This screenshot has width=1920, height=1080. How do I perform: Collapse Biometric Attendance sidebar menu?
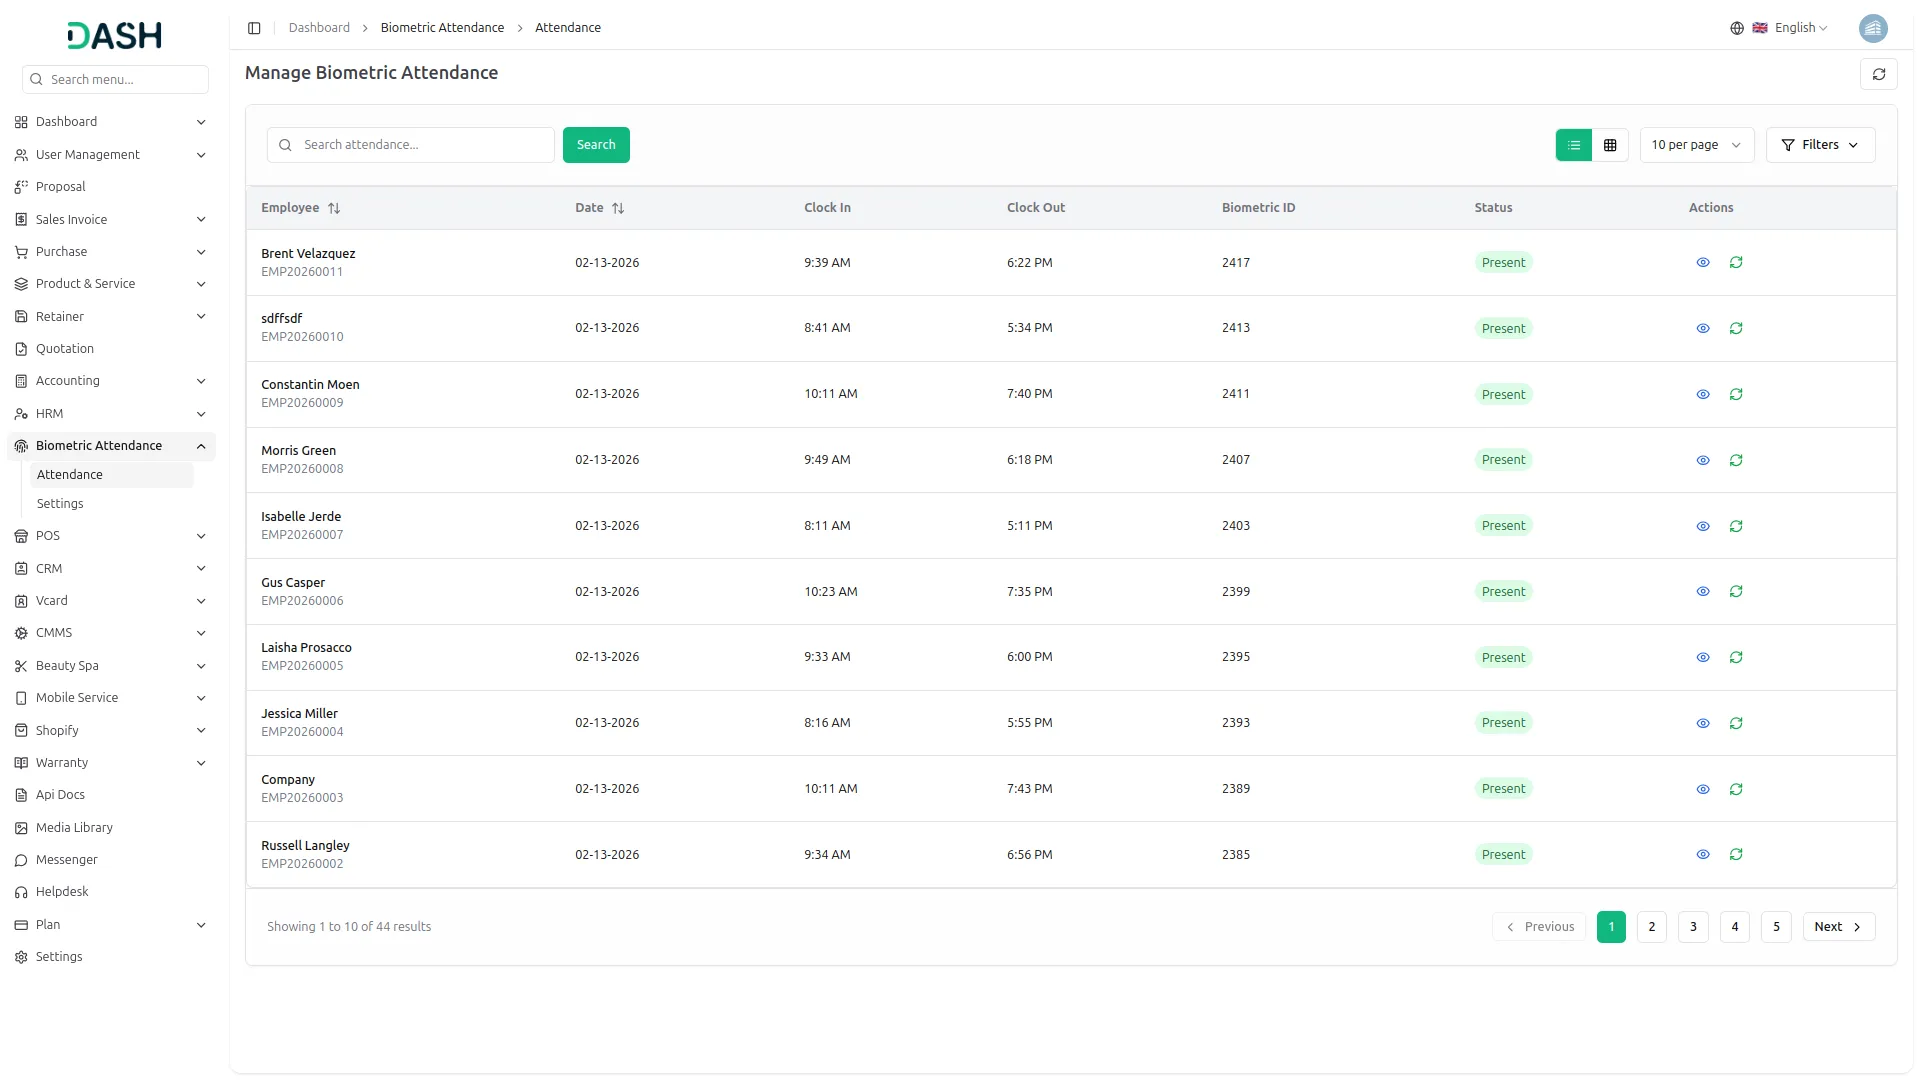click(110, 446)
